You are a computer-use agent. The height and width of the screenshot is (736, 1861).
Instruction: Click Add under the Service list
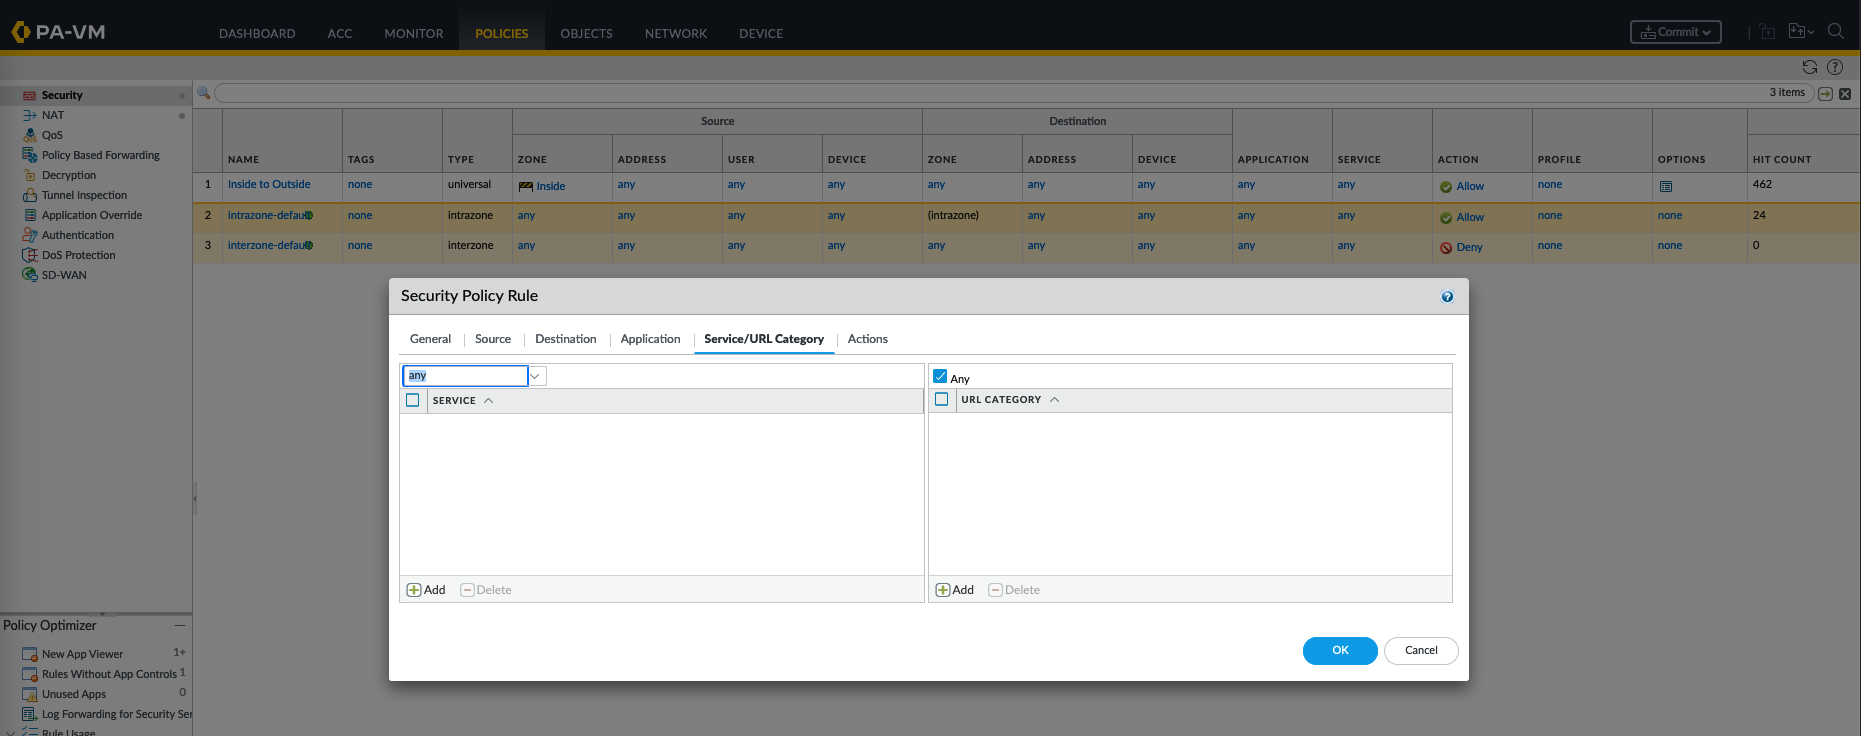tap(426, 590)
